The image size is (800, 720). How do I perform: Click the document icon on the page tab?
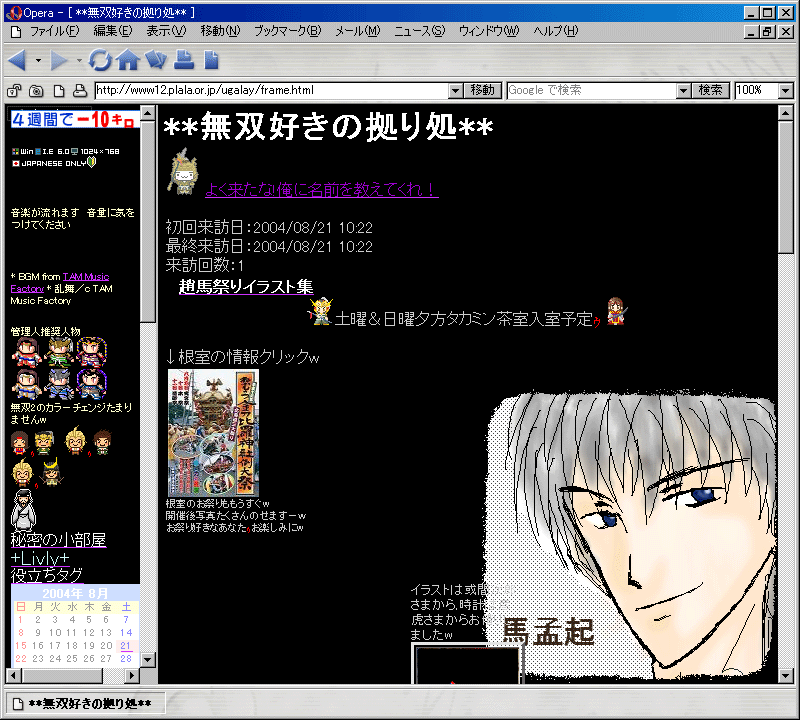(18, 704)
